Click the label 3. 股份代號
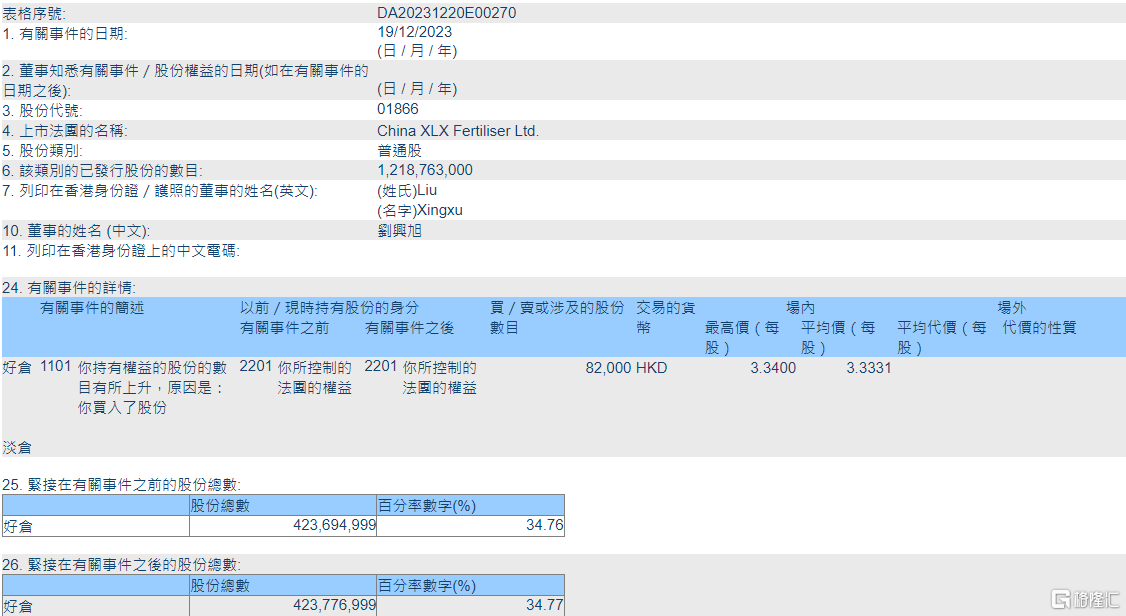 [42, 111]
